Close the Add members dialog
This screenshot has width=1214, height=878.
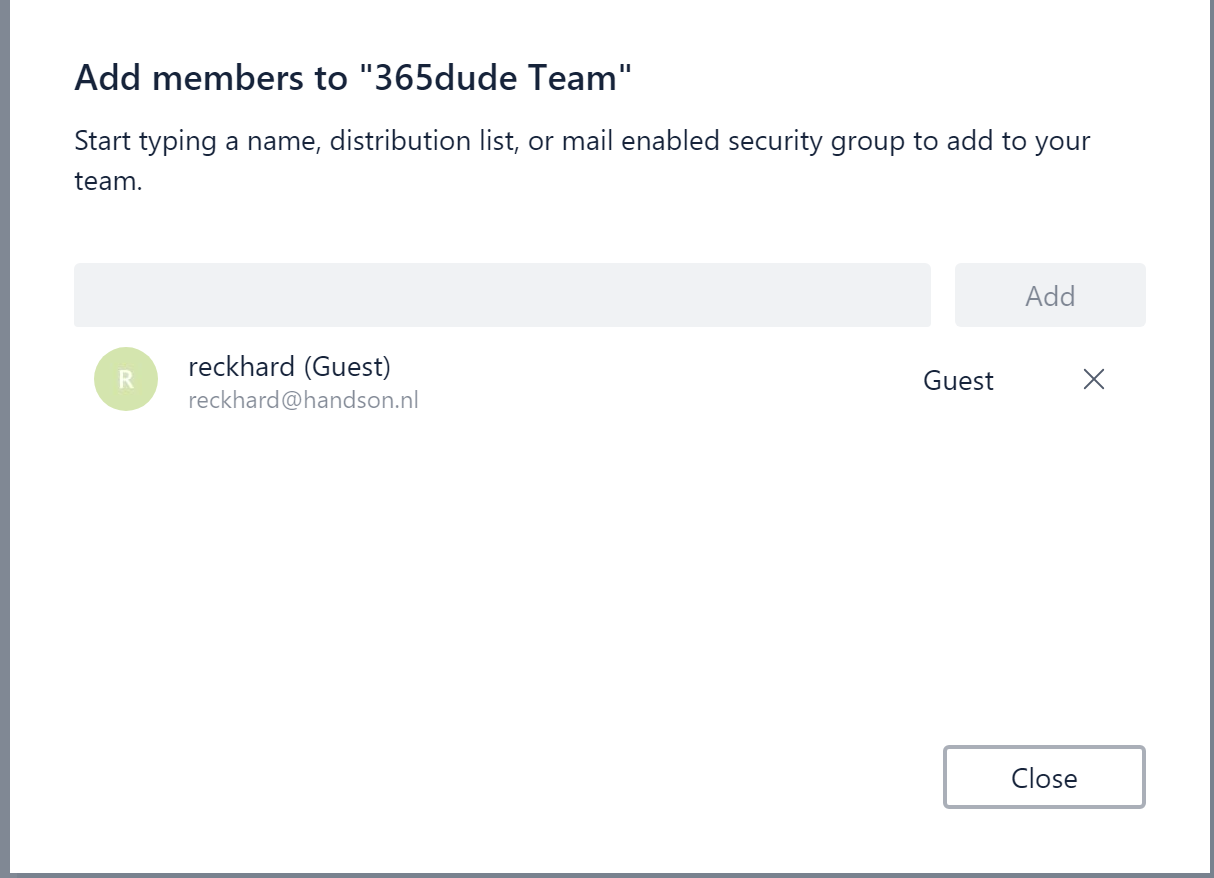coord(1044,777)
